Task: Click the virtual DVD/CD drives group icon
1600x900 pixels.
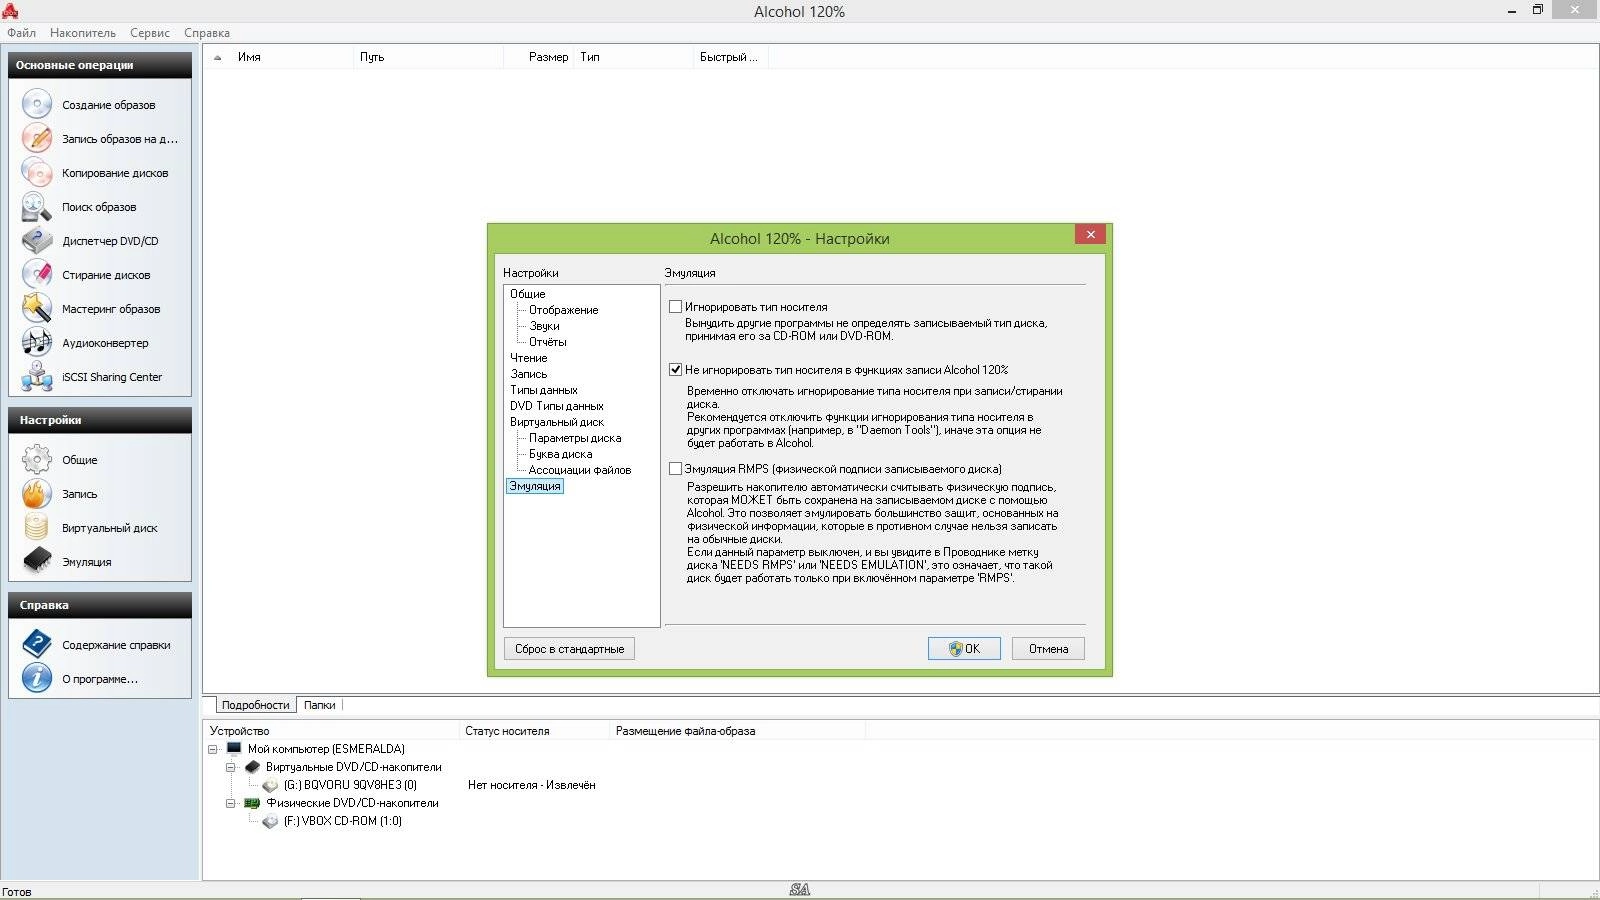Action: pos(252,767)
